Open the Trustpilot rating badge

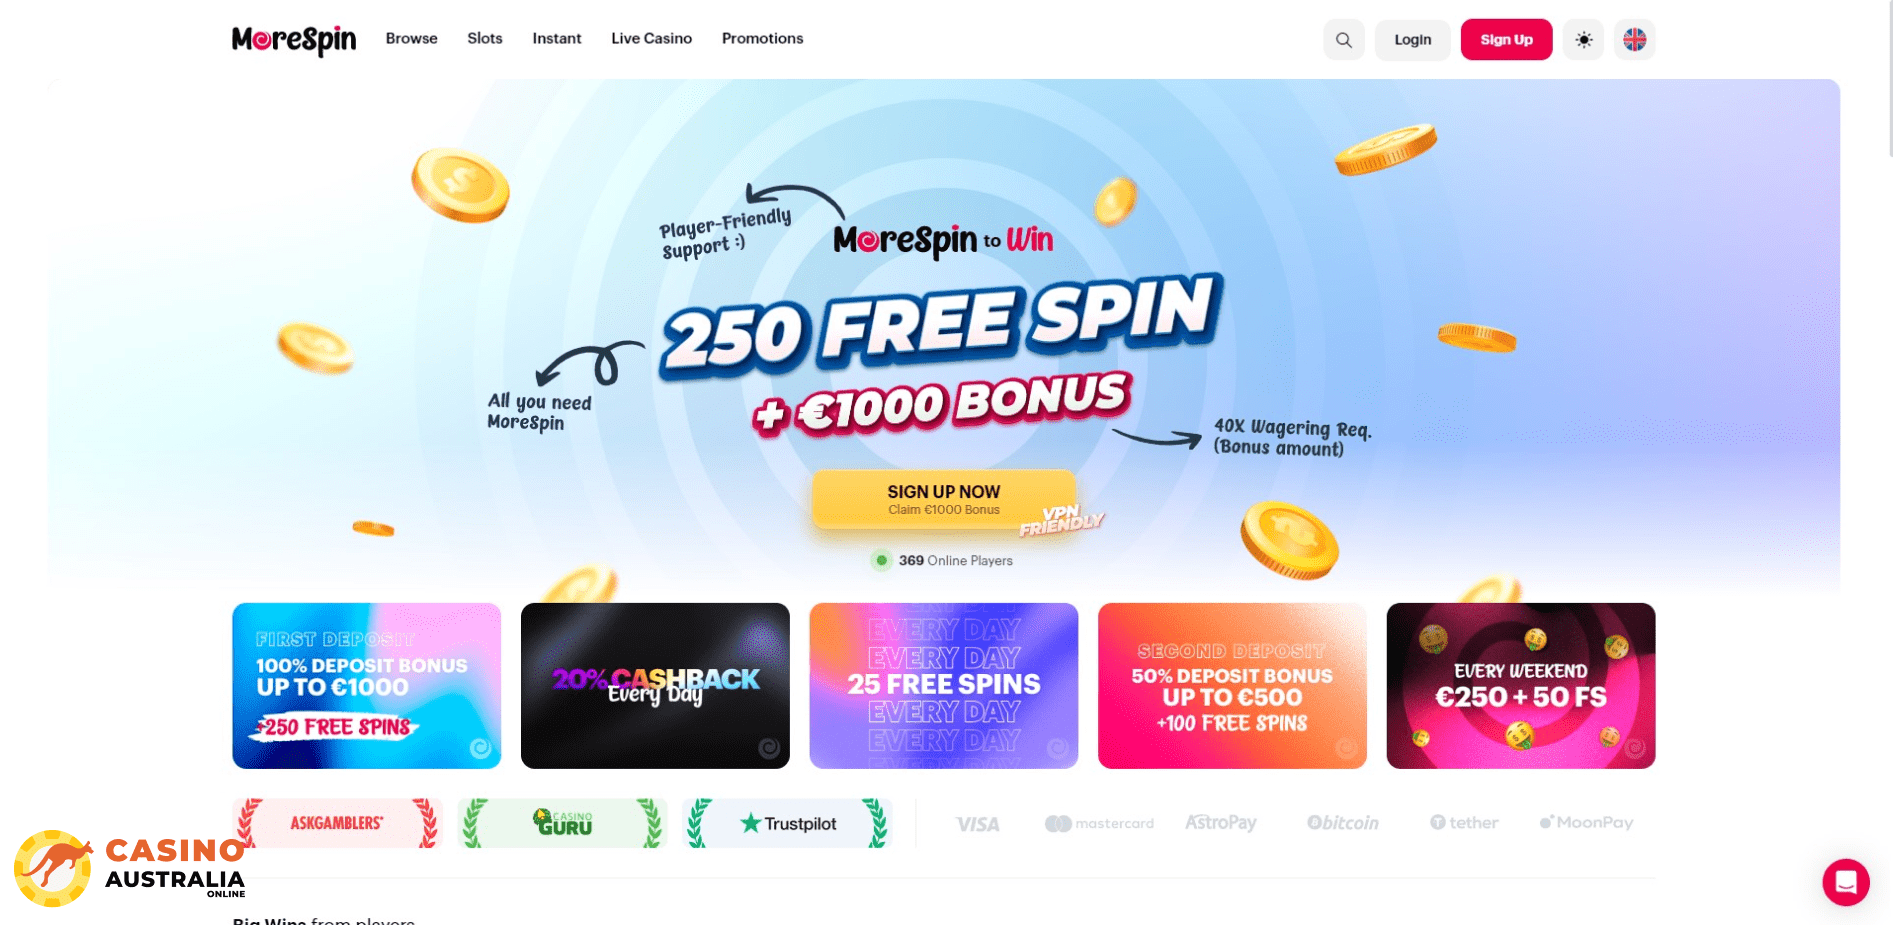pyautogui.click(x=787, y=823)
